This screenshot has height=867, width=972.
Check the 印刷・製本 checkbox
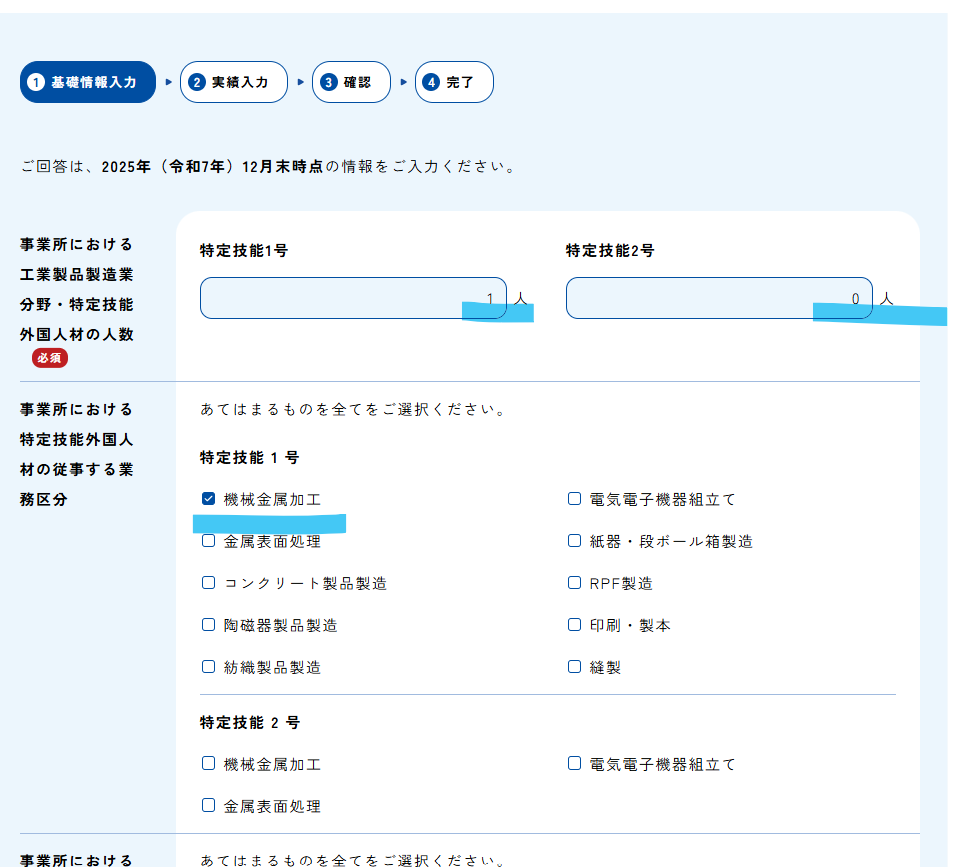[574, 624]
